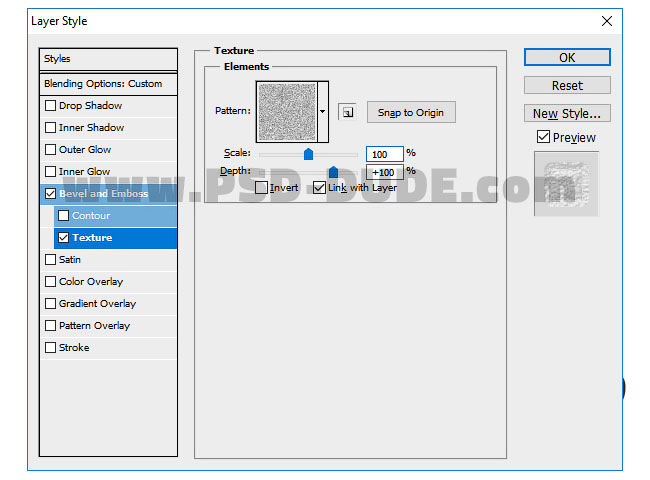Image resolution: width=650 pixels, height=480 pixels.
Task: Enable the Stroke checkbox
Action: point(51,347)
